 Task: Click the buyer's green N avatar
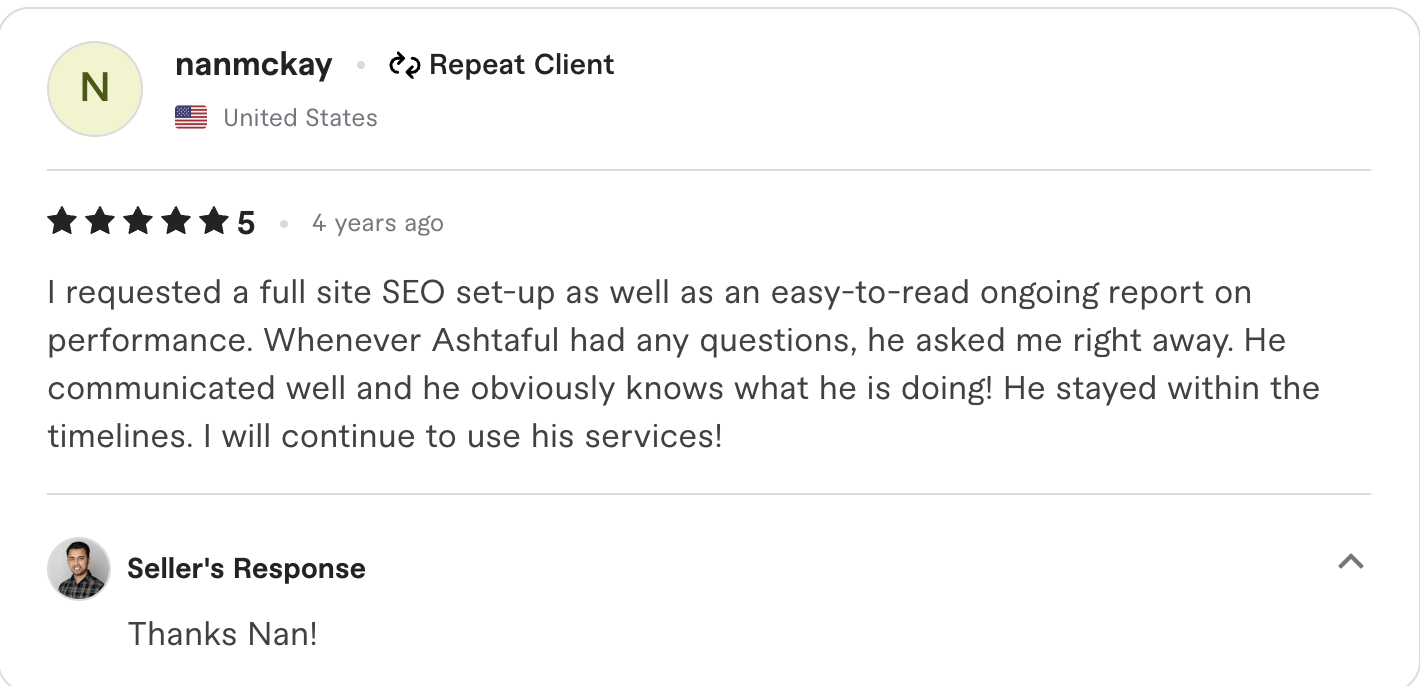(94, 89)
